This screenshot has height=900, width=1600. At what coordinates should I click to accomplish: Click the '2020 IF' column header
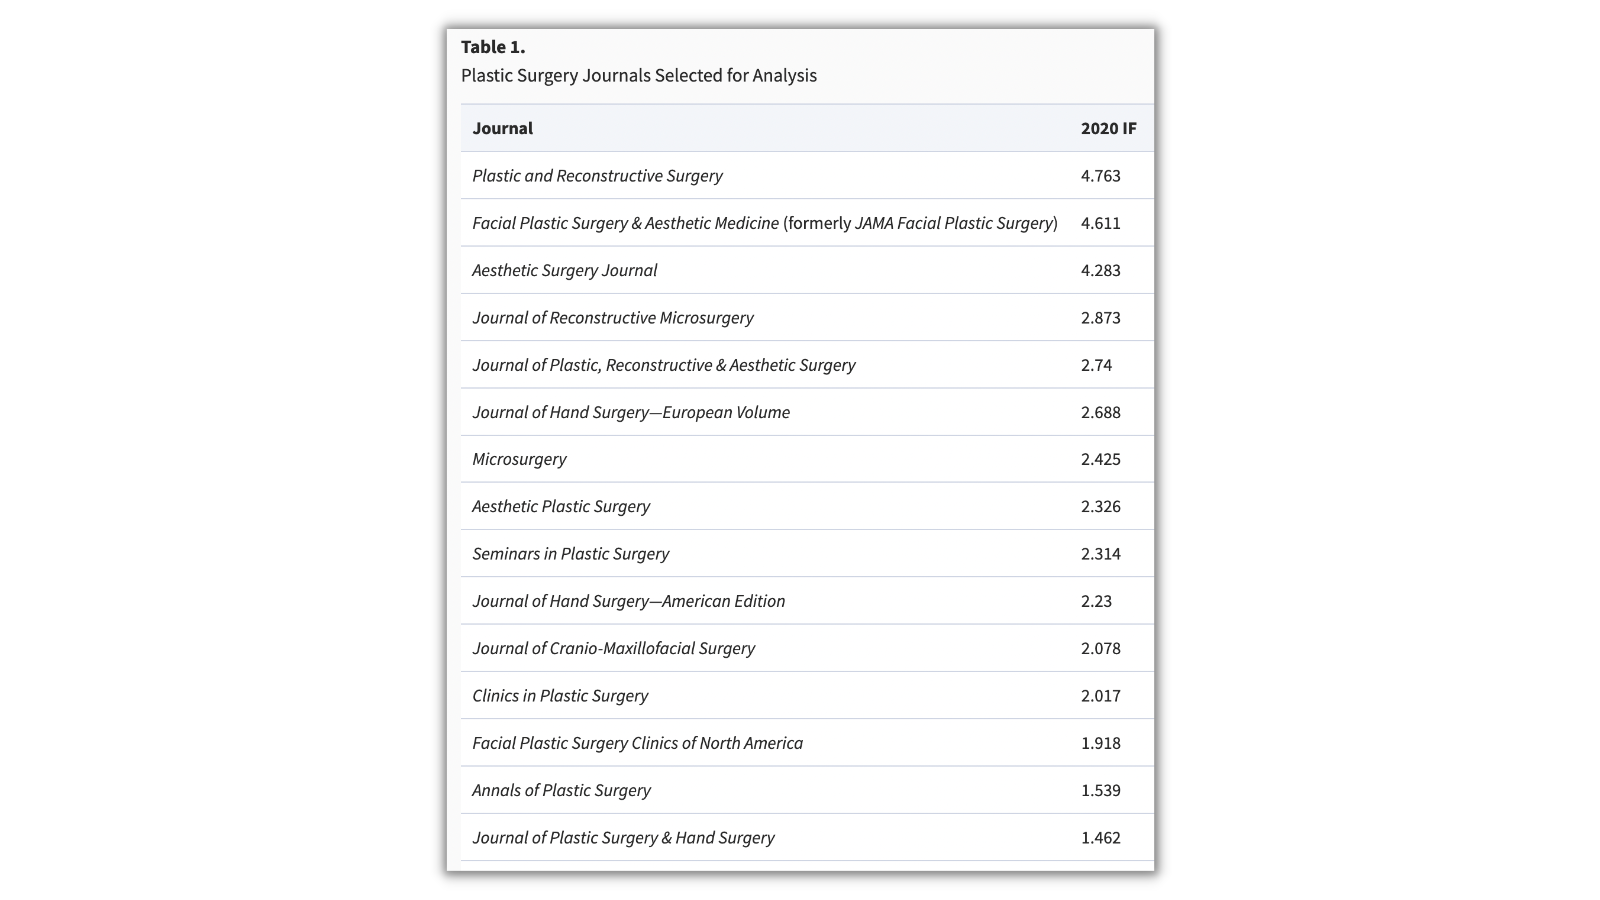[x=1109, y=128]
